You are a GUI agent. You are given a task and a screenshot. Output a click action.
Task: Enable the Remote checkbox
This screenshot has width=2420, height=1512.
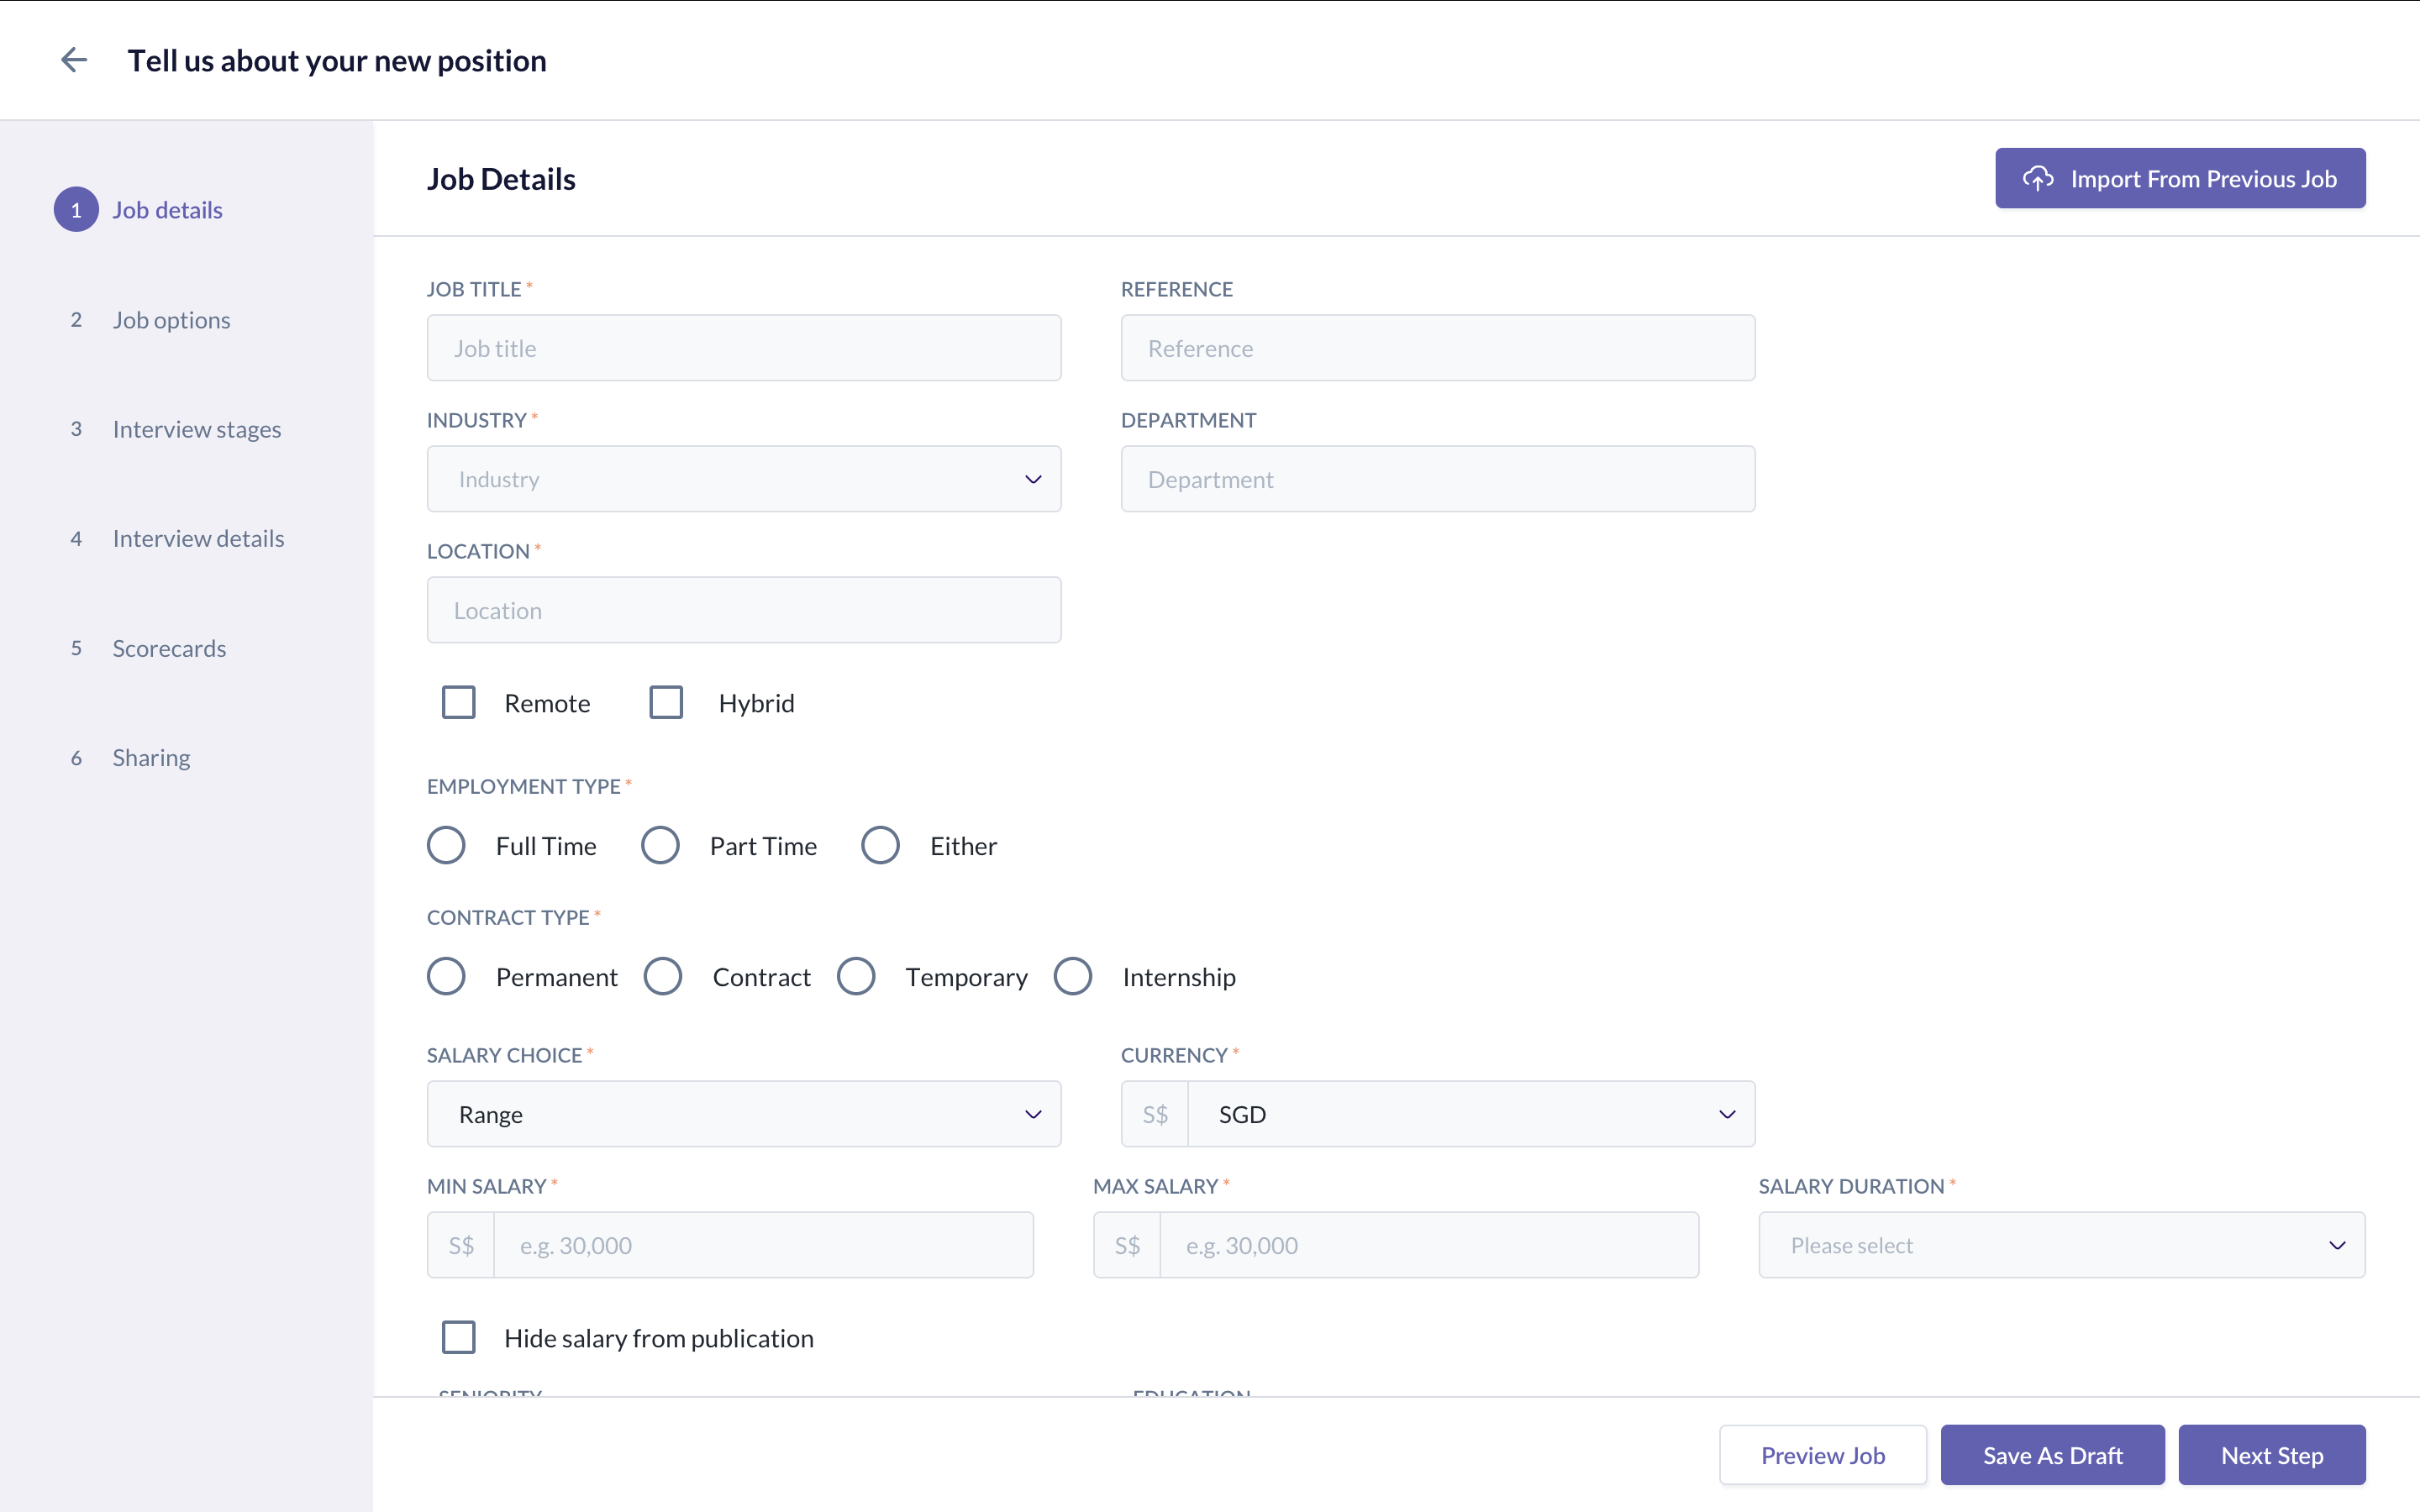[x=459, y=703]
